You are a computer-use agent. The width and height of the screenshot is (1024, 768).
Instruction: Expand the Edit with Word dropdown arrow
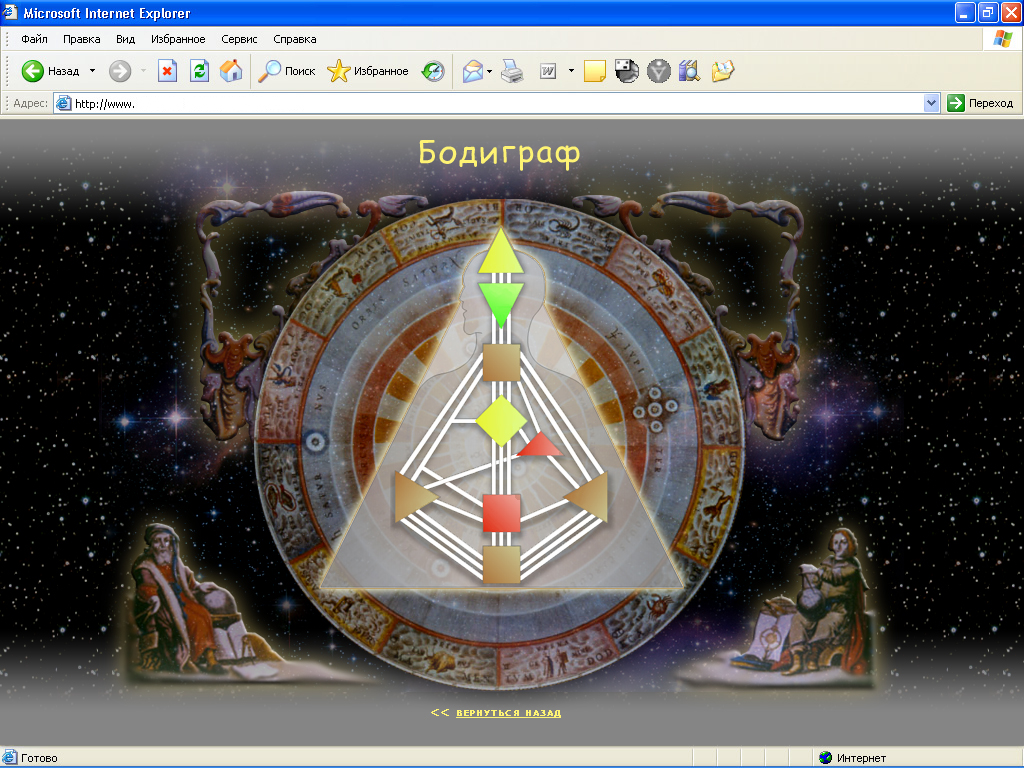[x=571, y=71]
